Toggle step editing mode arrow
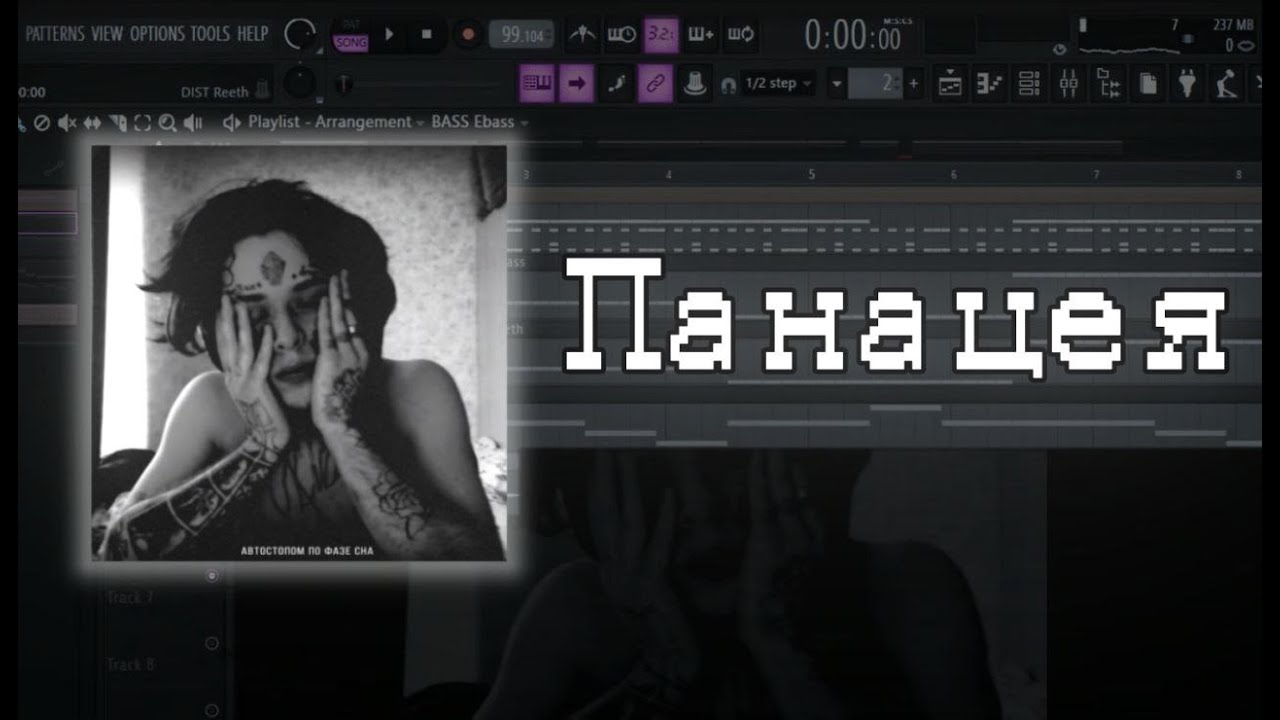1280x720 pixels. [576, 84]
